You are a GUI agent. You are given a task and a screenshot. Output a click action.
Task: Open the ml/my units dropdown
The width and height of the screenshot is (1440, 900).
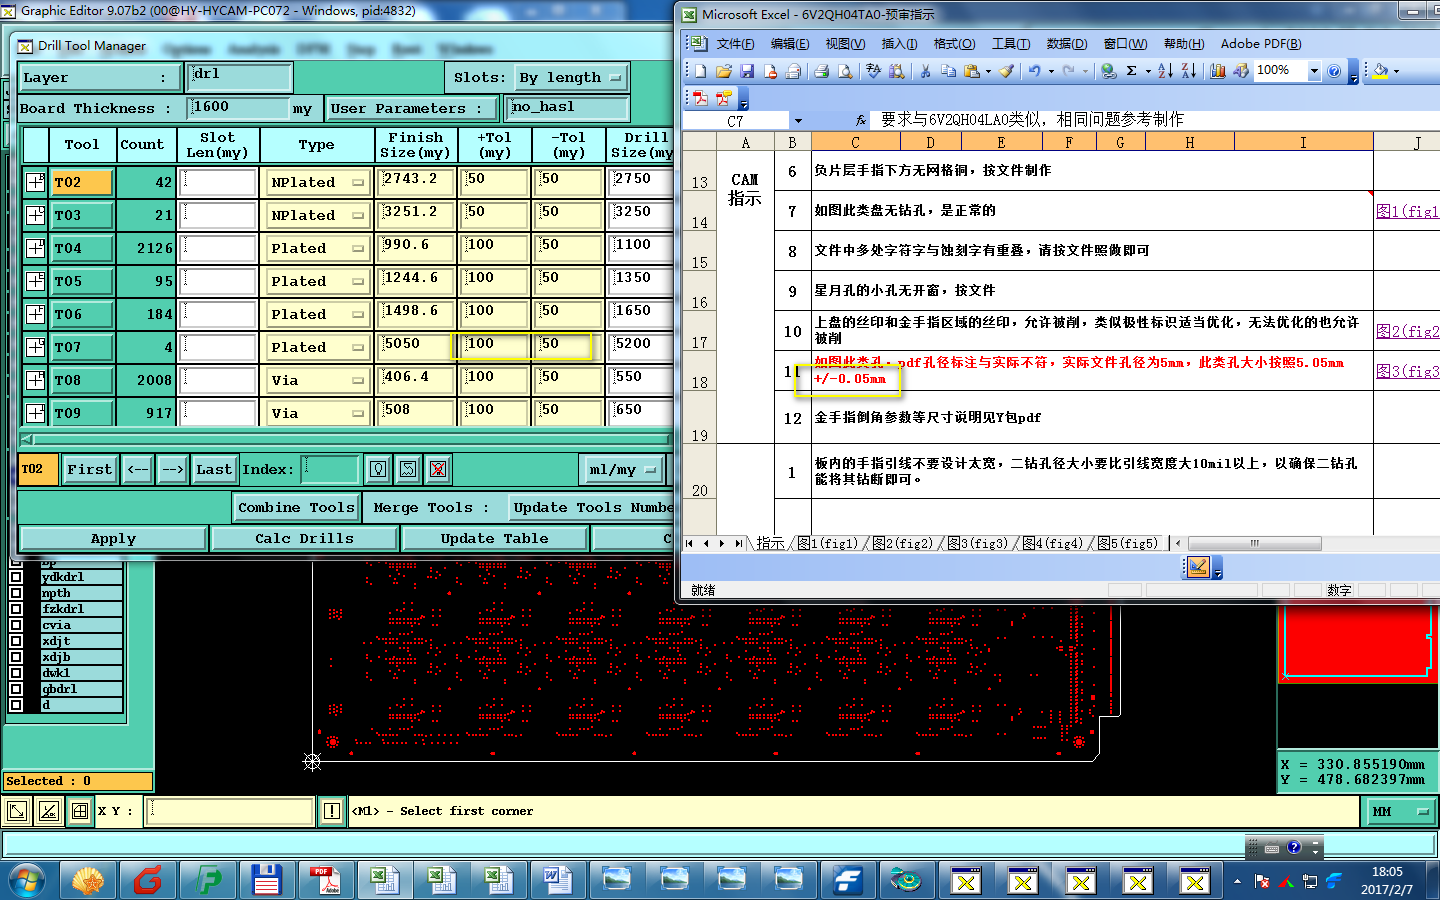click(x=624, y=469)
